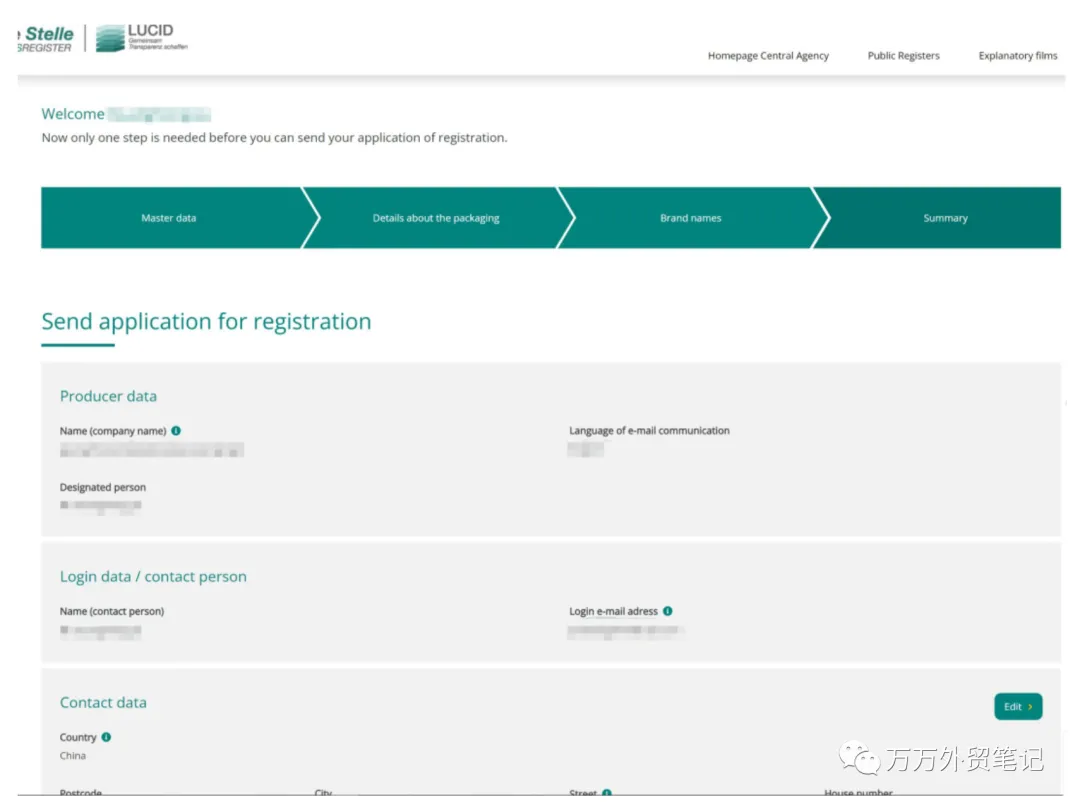Click the Producer data section heading
Viewport: 1080px width, 807px height.
(108, 396)
